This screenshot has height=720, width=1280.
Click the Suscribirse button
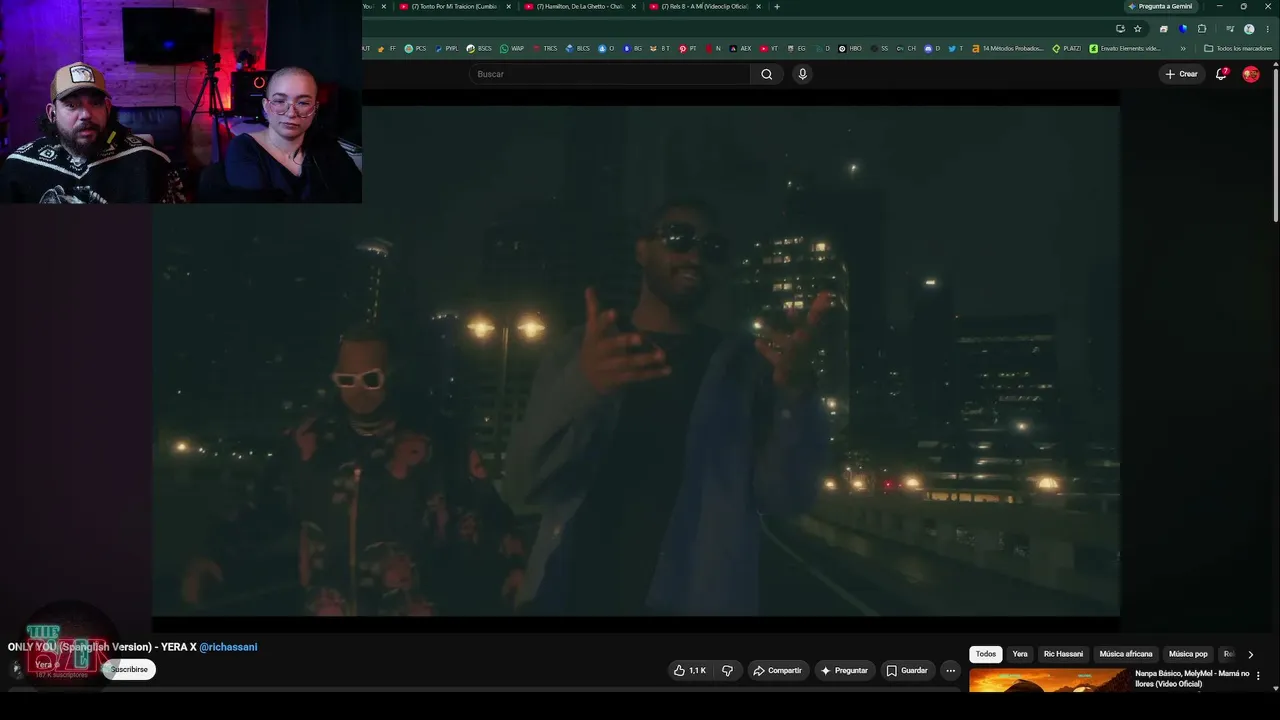click(x=129, y=670)
